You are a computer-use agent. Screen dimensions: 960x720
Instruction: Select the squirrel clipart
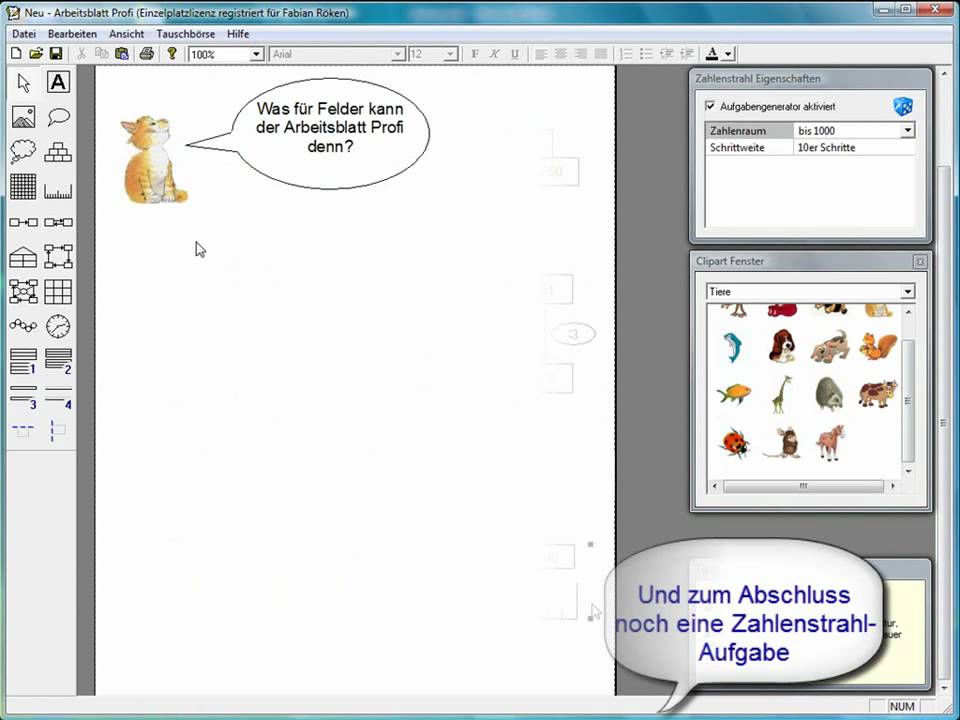[878, 347]
